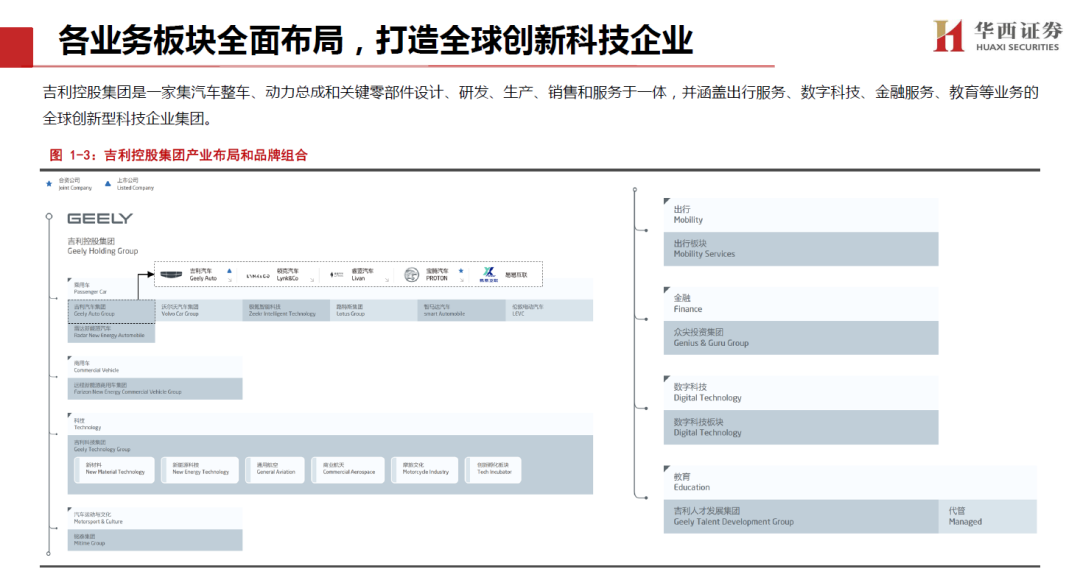Click the Mobility heading
This screenshot has width=1080, height=569.
point(688,214)
